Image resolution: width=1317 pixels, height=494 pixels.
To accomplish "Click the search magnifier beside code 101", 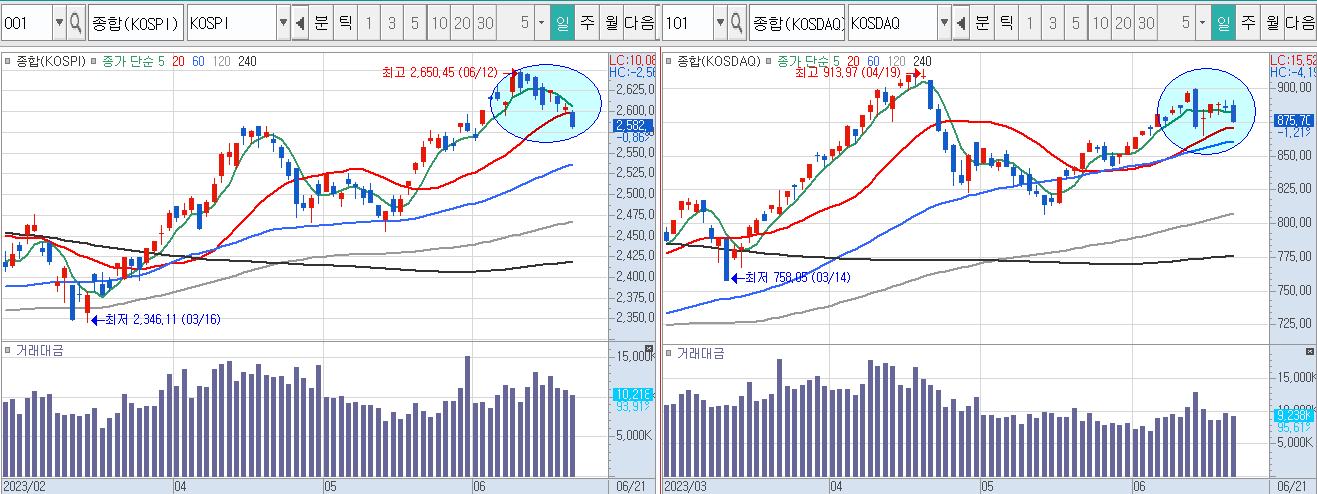I will coord(737,22).
